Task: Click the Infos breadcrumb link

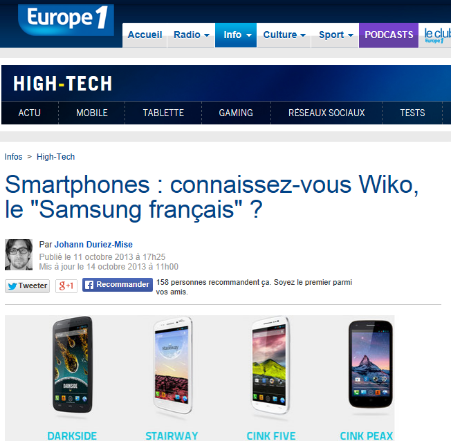Action: click(13, 157)
